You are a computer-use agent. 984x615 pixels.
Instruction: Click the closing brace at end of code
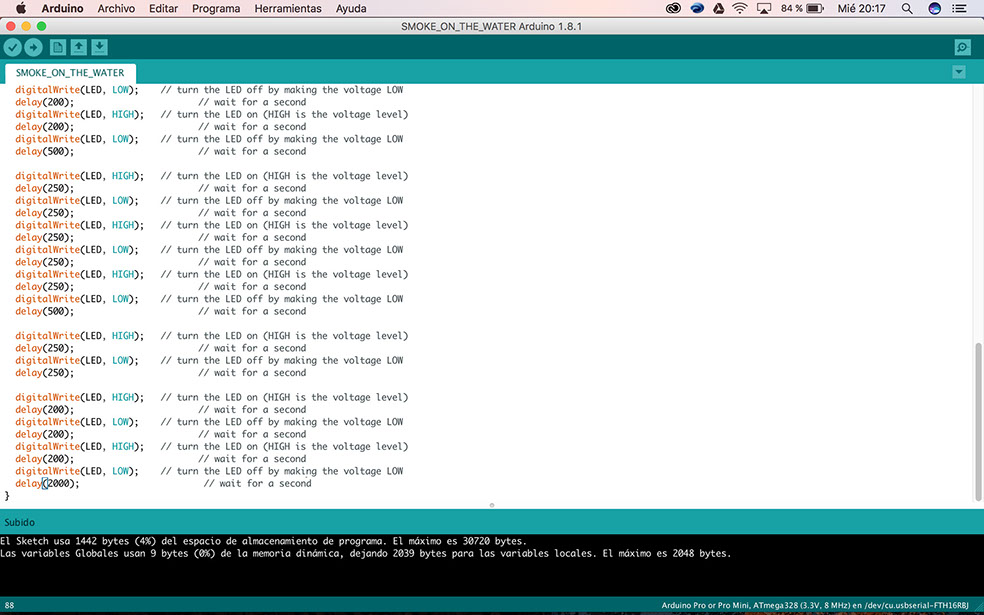click(x=8, y=496)
